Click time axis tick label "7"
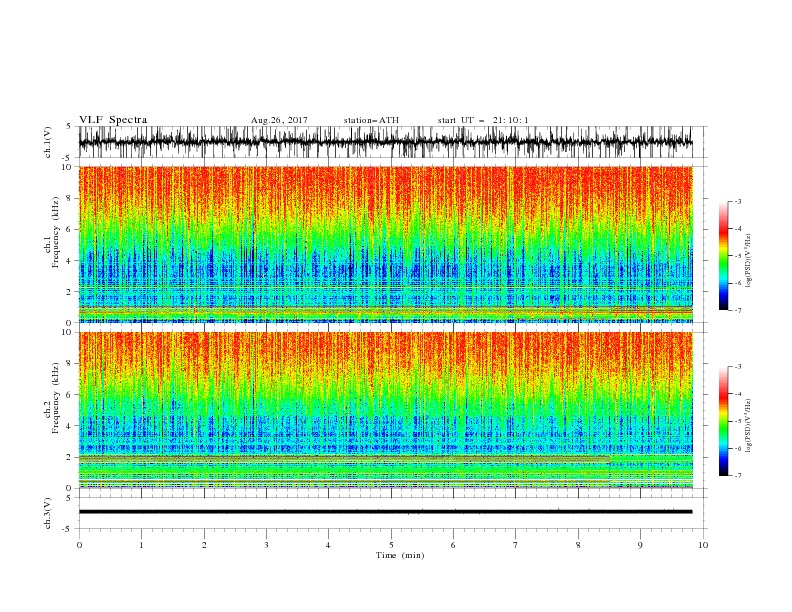Screen dimensions: 792x612 [516, 545]
